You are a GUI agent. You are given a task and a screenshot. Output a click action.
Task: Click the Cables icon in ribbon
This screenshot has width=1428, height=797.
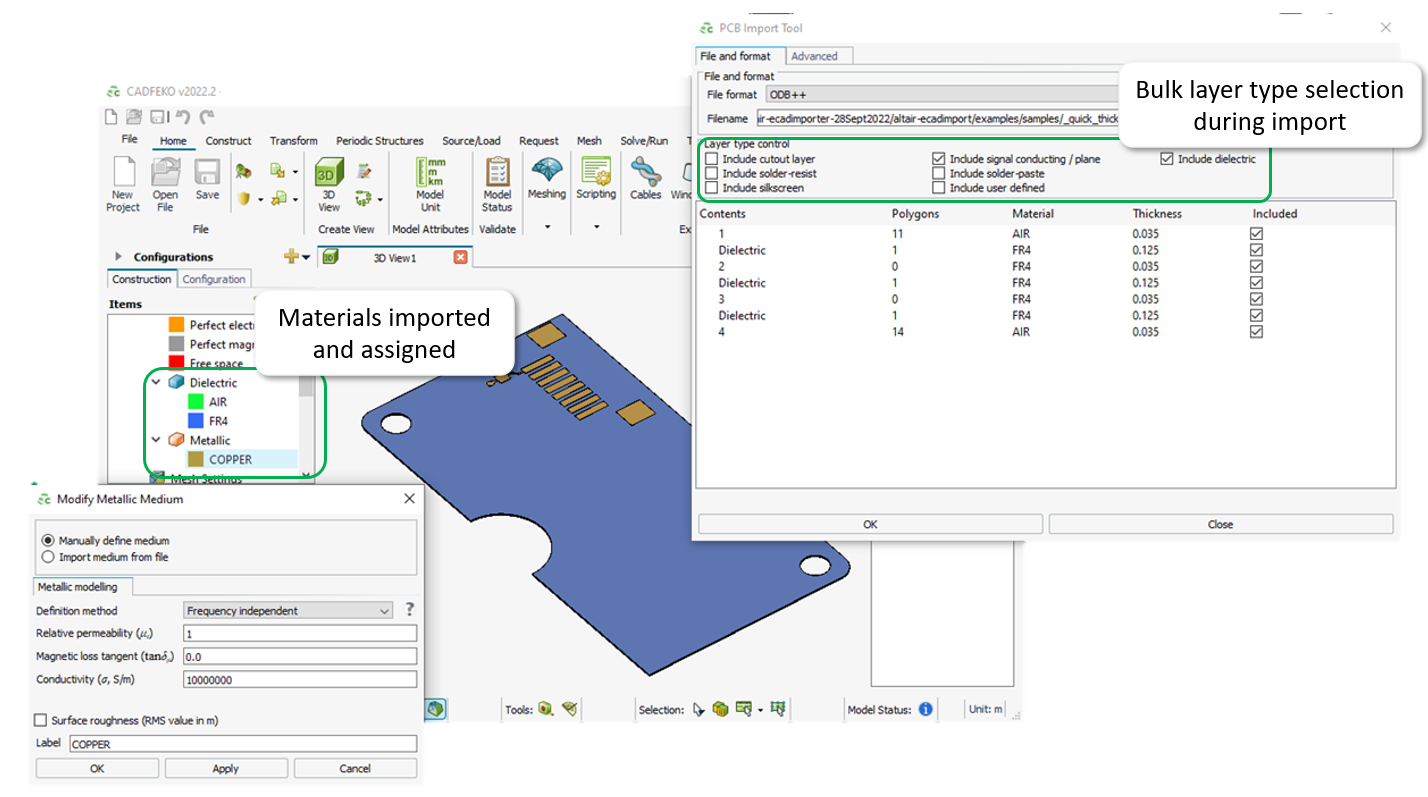coord(646,172)
